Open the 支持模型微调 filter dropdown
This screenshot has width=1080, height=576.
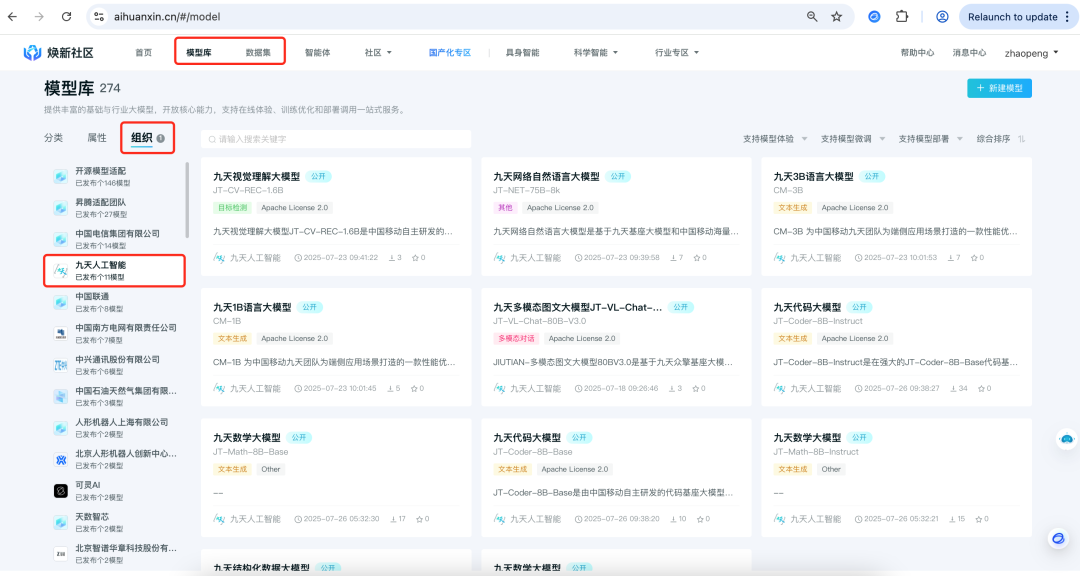(x=853, y=139)
